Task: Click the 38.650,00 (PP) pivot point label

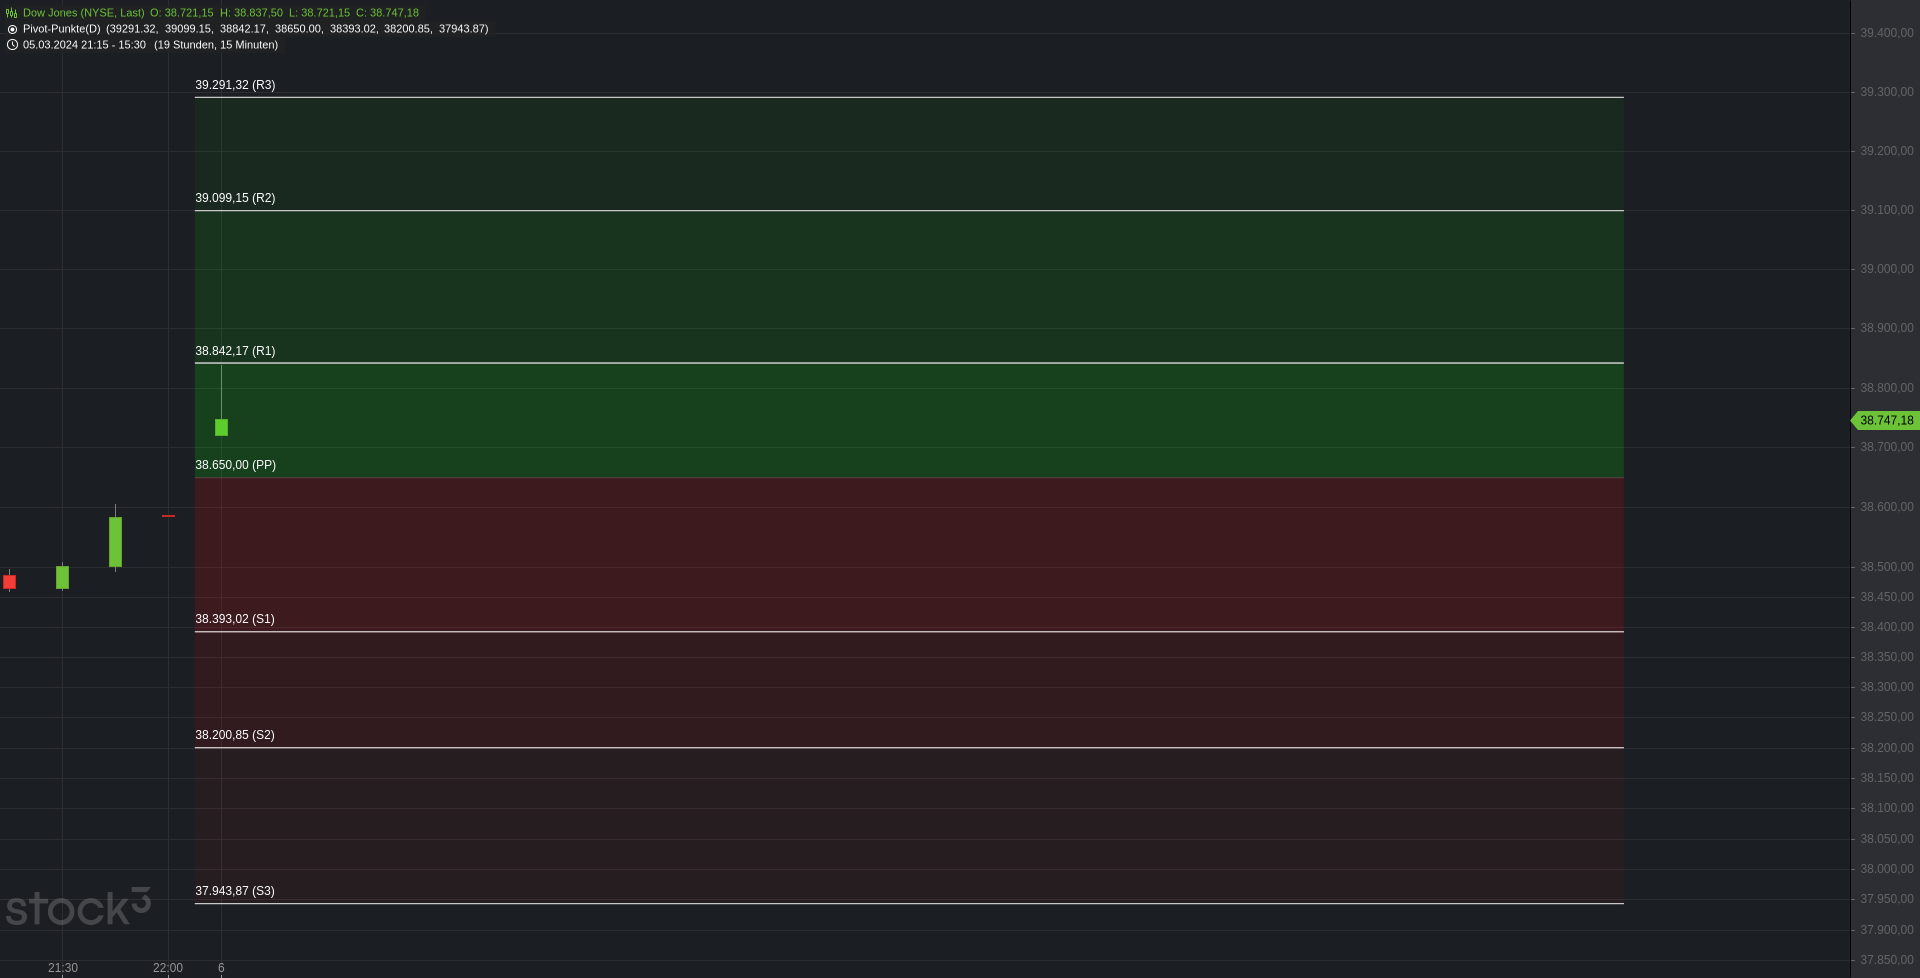Action: point(235,465)
